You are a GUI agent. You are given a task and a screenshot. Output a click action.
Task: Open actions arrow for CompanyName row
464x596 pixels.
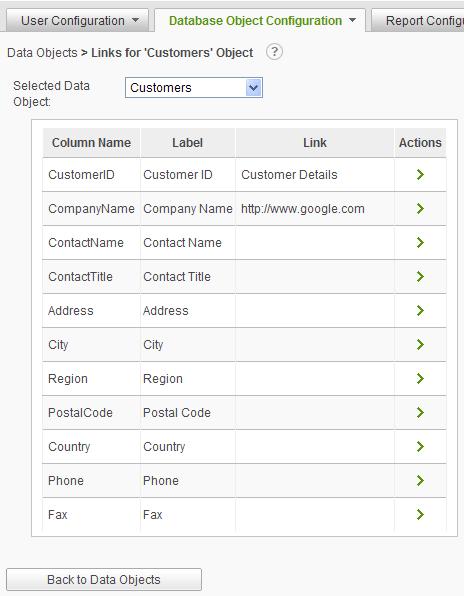click(420, 209)
